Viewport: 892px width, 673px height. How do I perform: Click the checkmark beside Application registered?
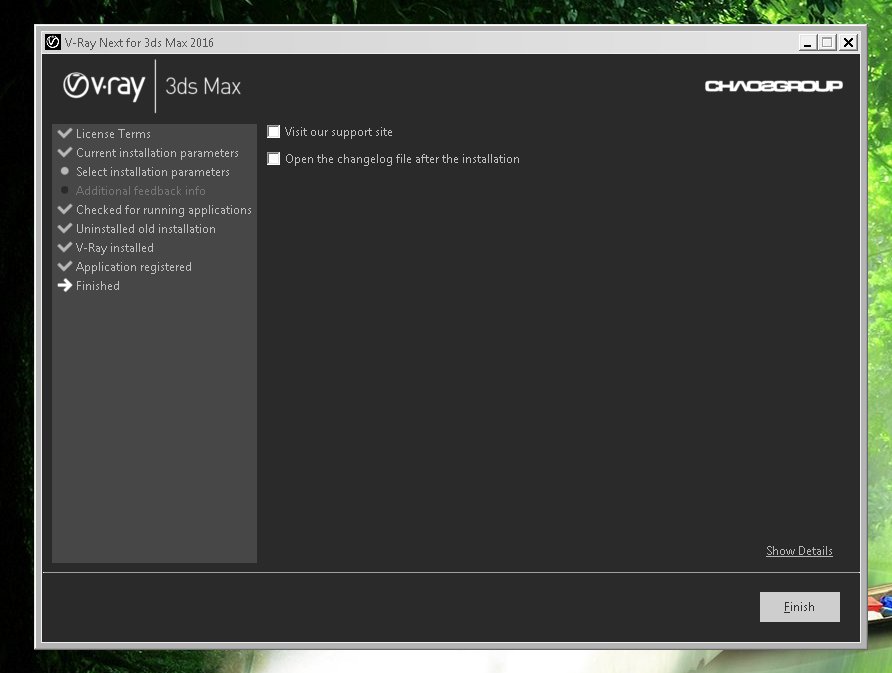(x=65, y=266)
